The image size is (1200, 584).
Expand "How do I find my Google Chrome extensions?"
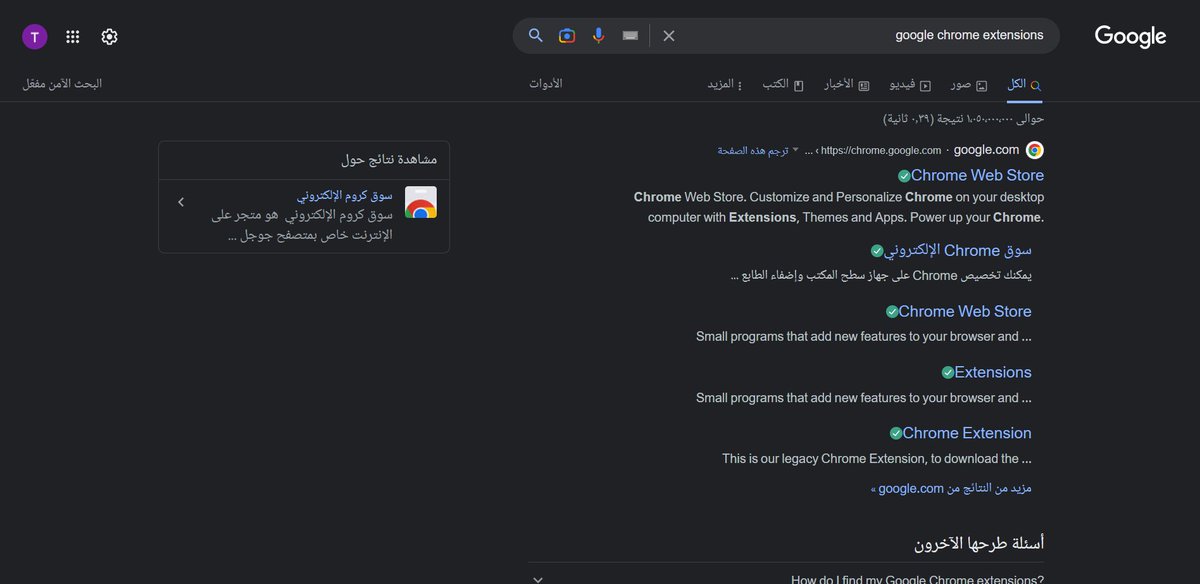point(787,578)
